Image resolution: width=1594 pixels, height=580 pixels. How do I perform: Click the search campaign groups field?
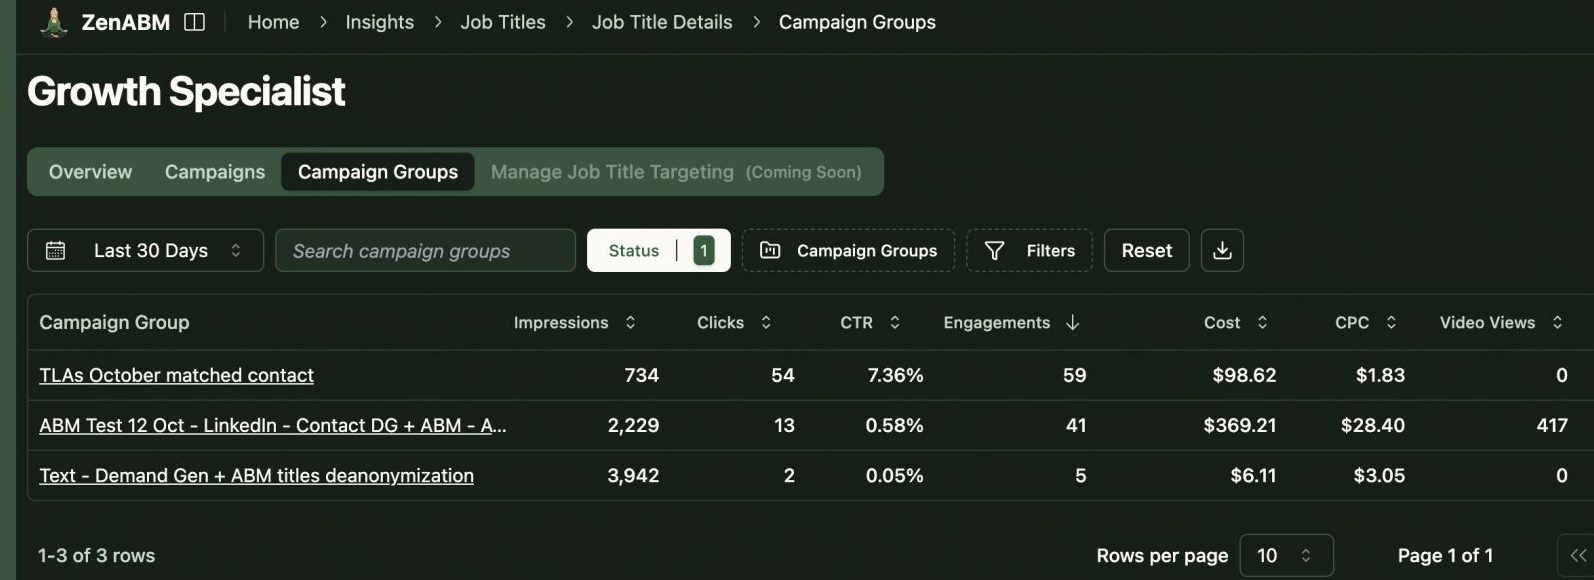click(425, 250)
